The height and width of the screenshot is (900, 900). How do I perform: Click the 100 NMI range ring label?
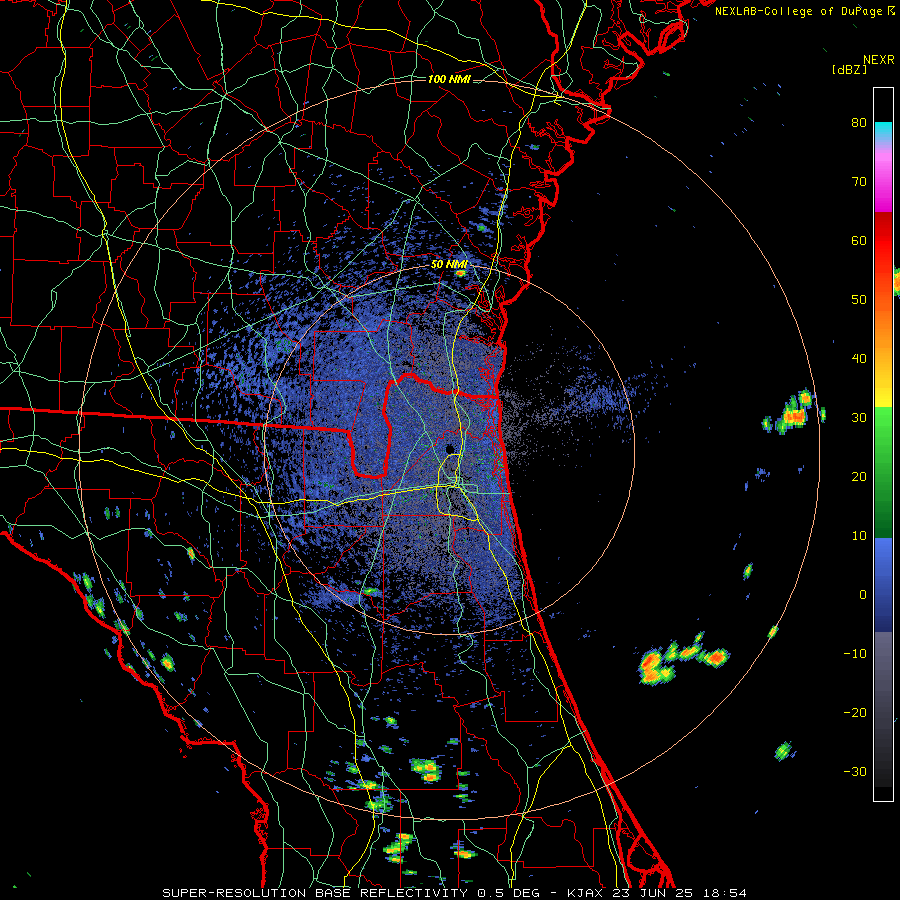click(449, 79)
